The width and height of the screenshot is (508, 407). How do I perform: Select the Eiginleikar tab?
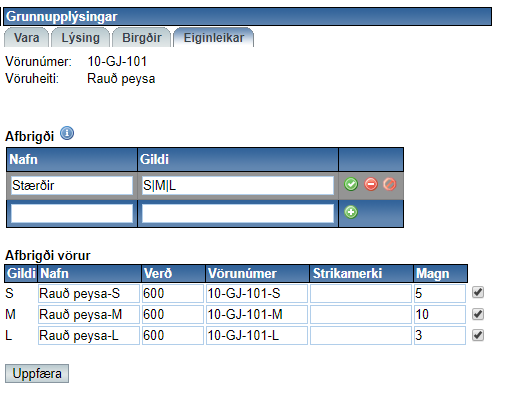click(214, 38)
